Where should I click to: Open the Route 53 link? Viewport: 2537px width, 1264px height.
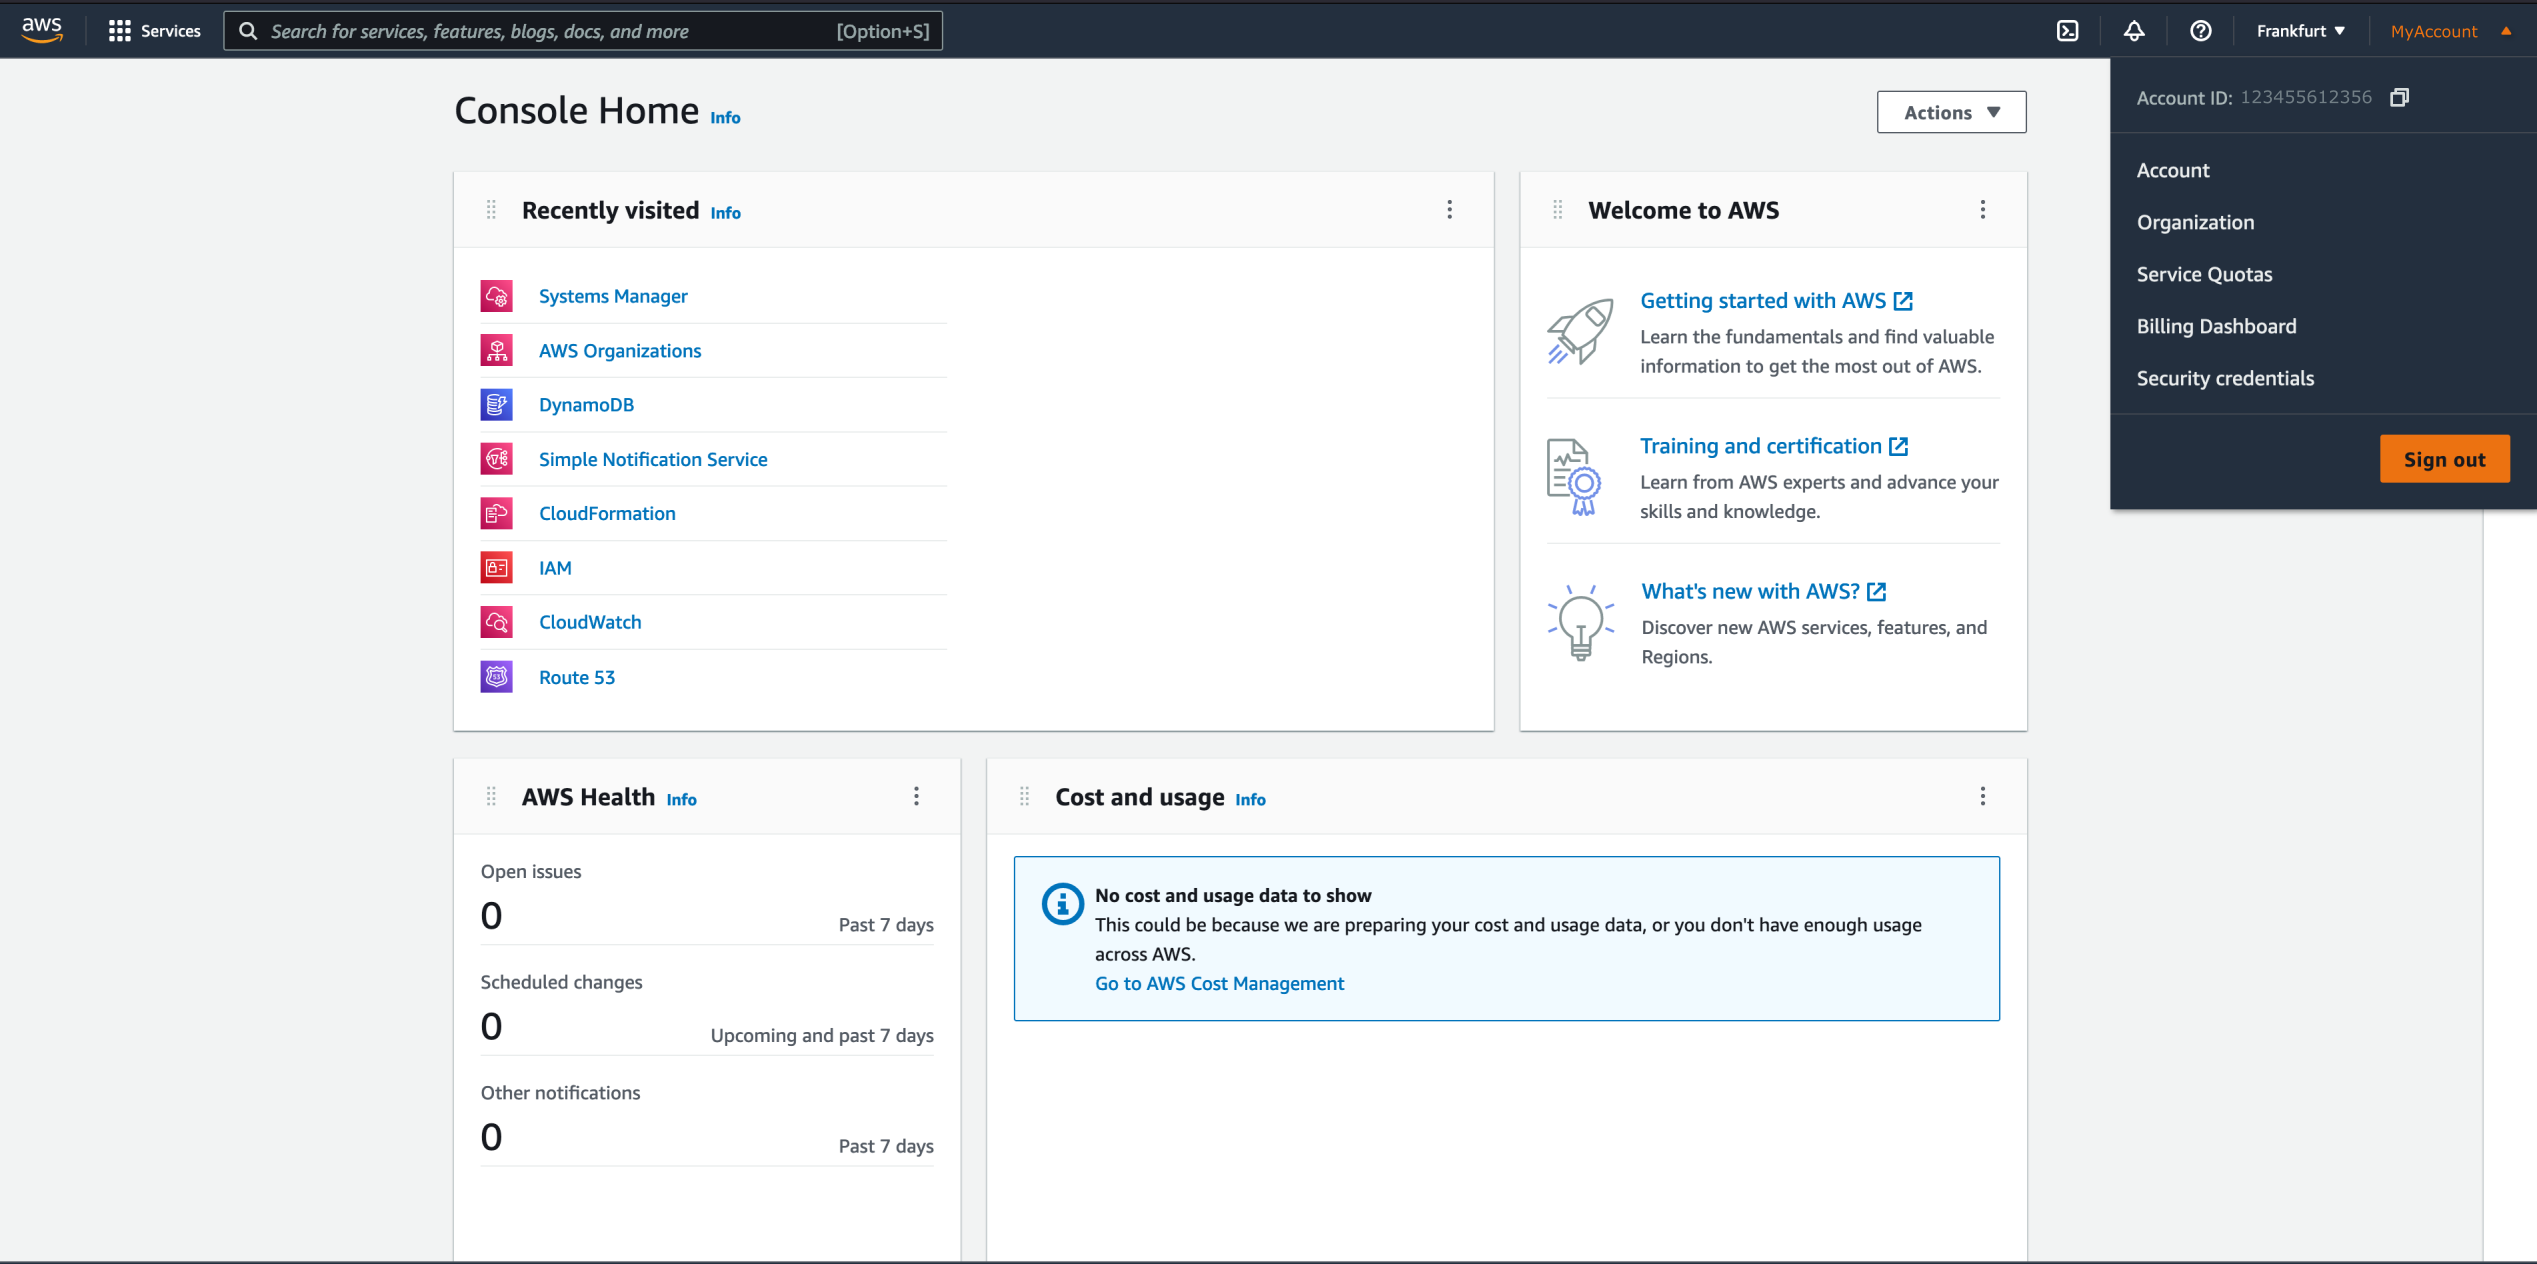point(577,677)
